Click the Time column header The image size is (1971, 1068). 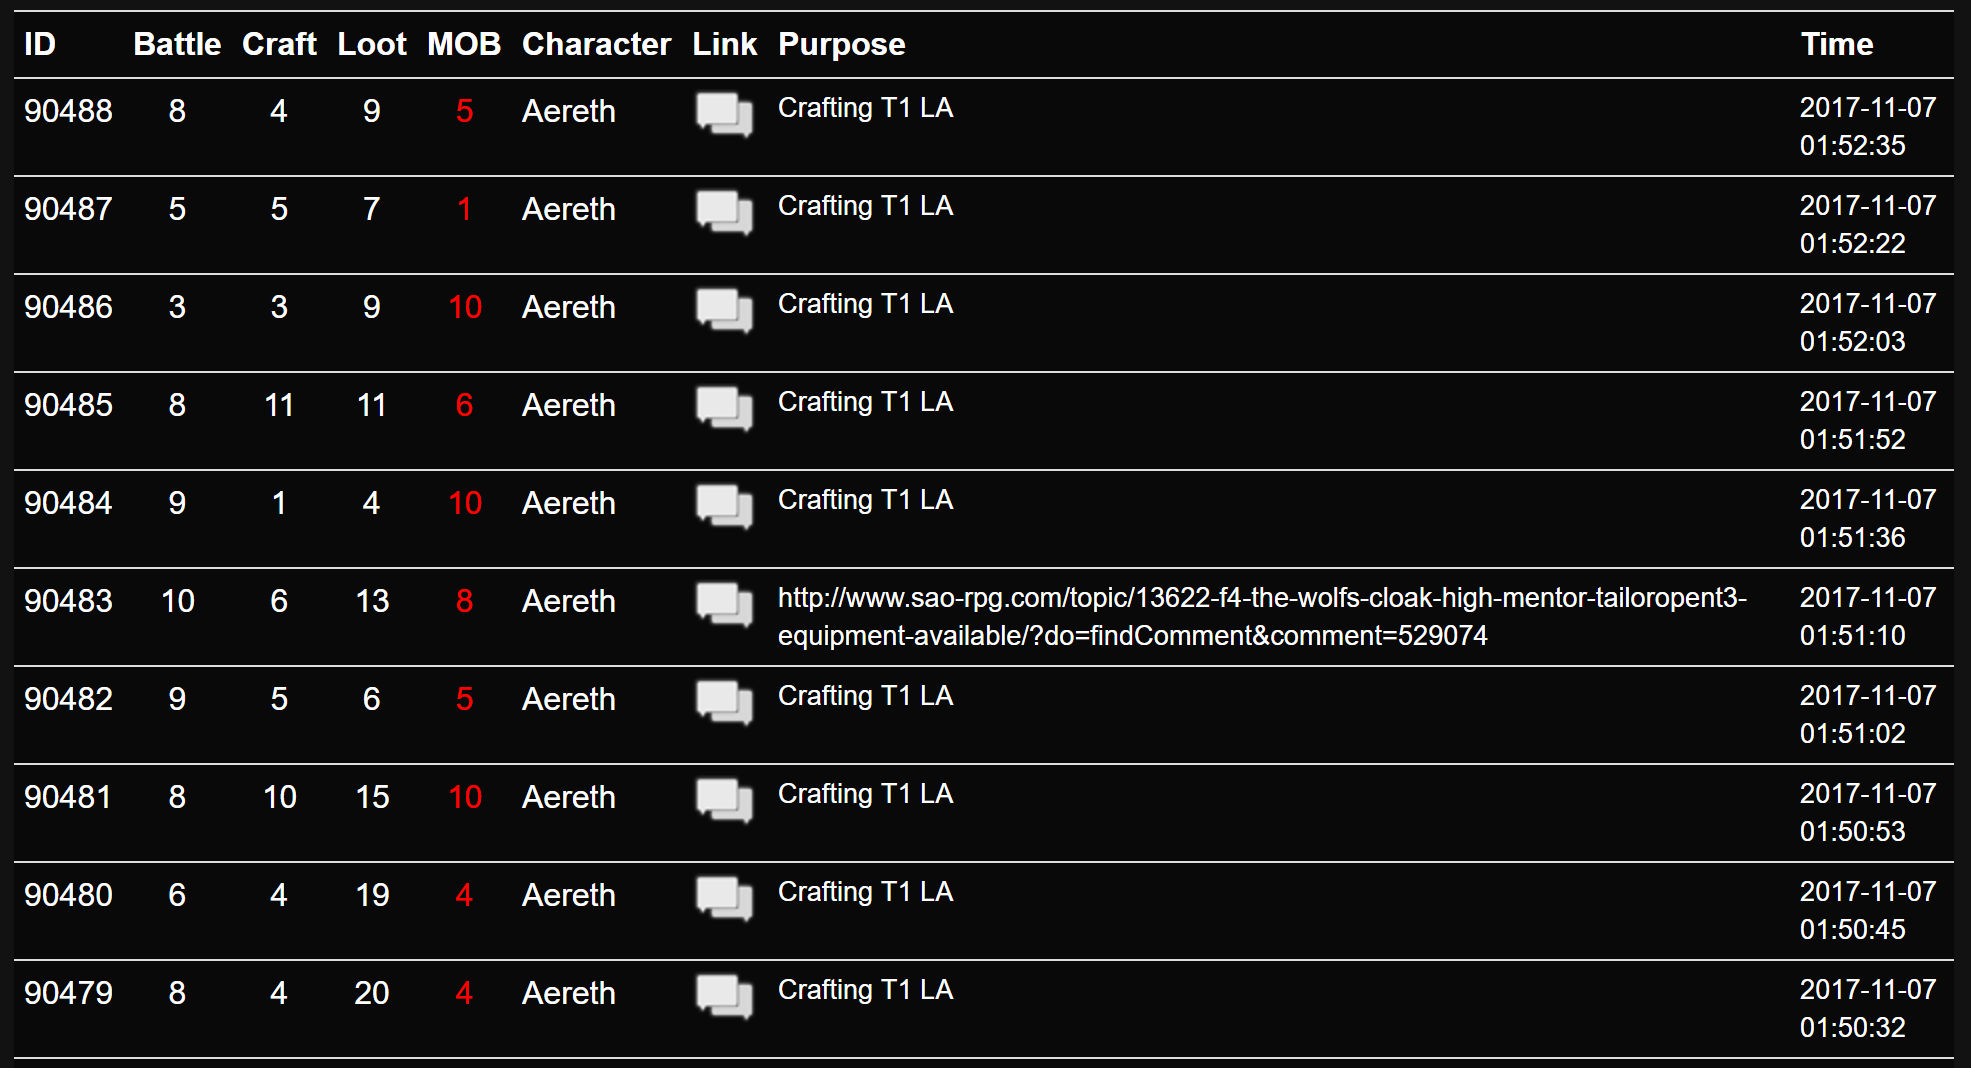[x=1837, y=44]
